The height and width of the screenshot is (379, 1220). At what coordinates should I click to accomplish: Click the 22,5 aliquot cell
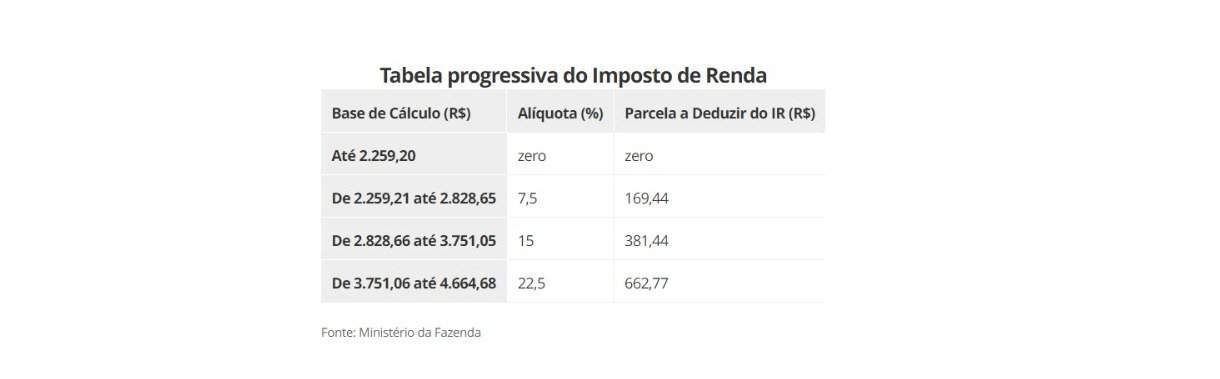[x=532, y=283]
